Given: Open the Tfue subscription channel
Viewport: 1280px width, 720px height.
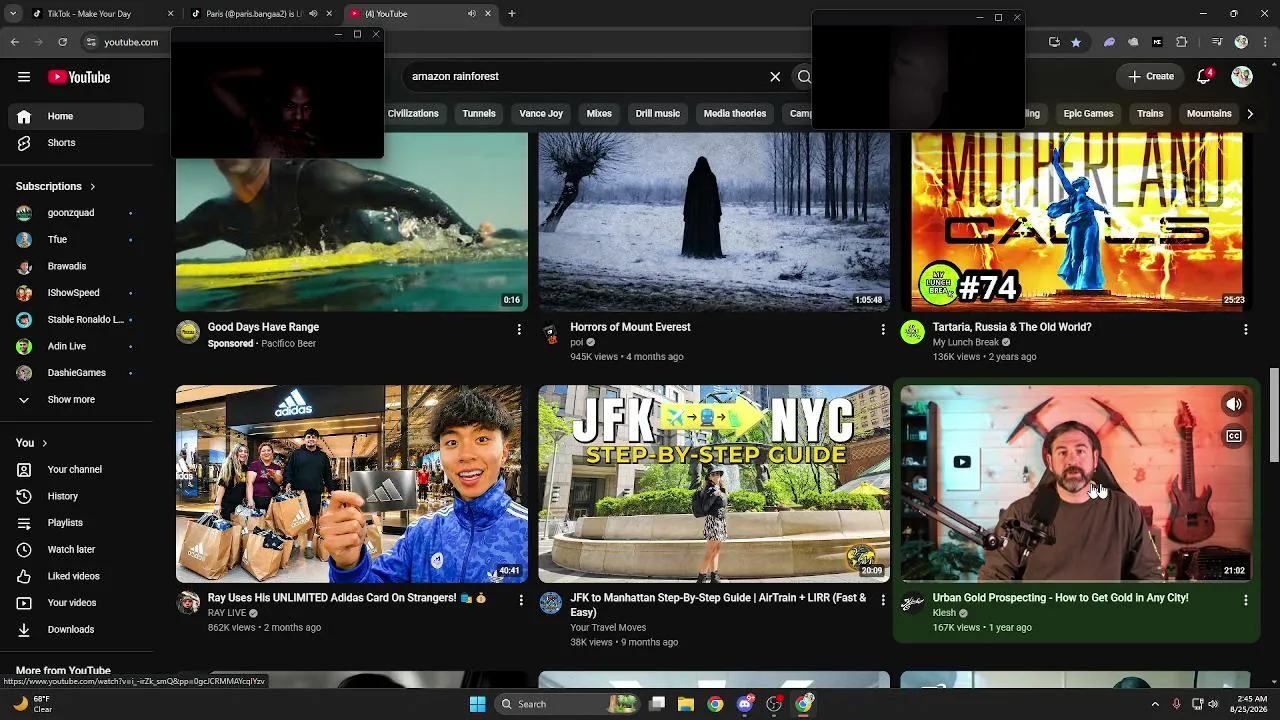Looking at the screenshot, I should (78, 240).
